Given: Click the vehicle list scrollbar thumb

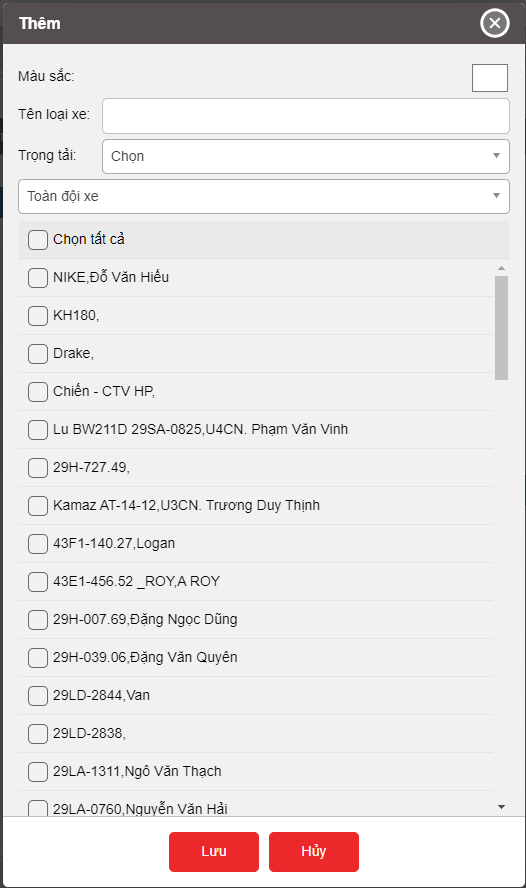Looking at the screenshot, I should point(501,328).
